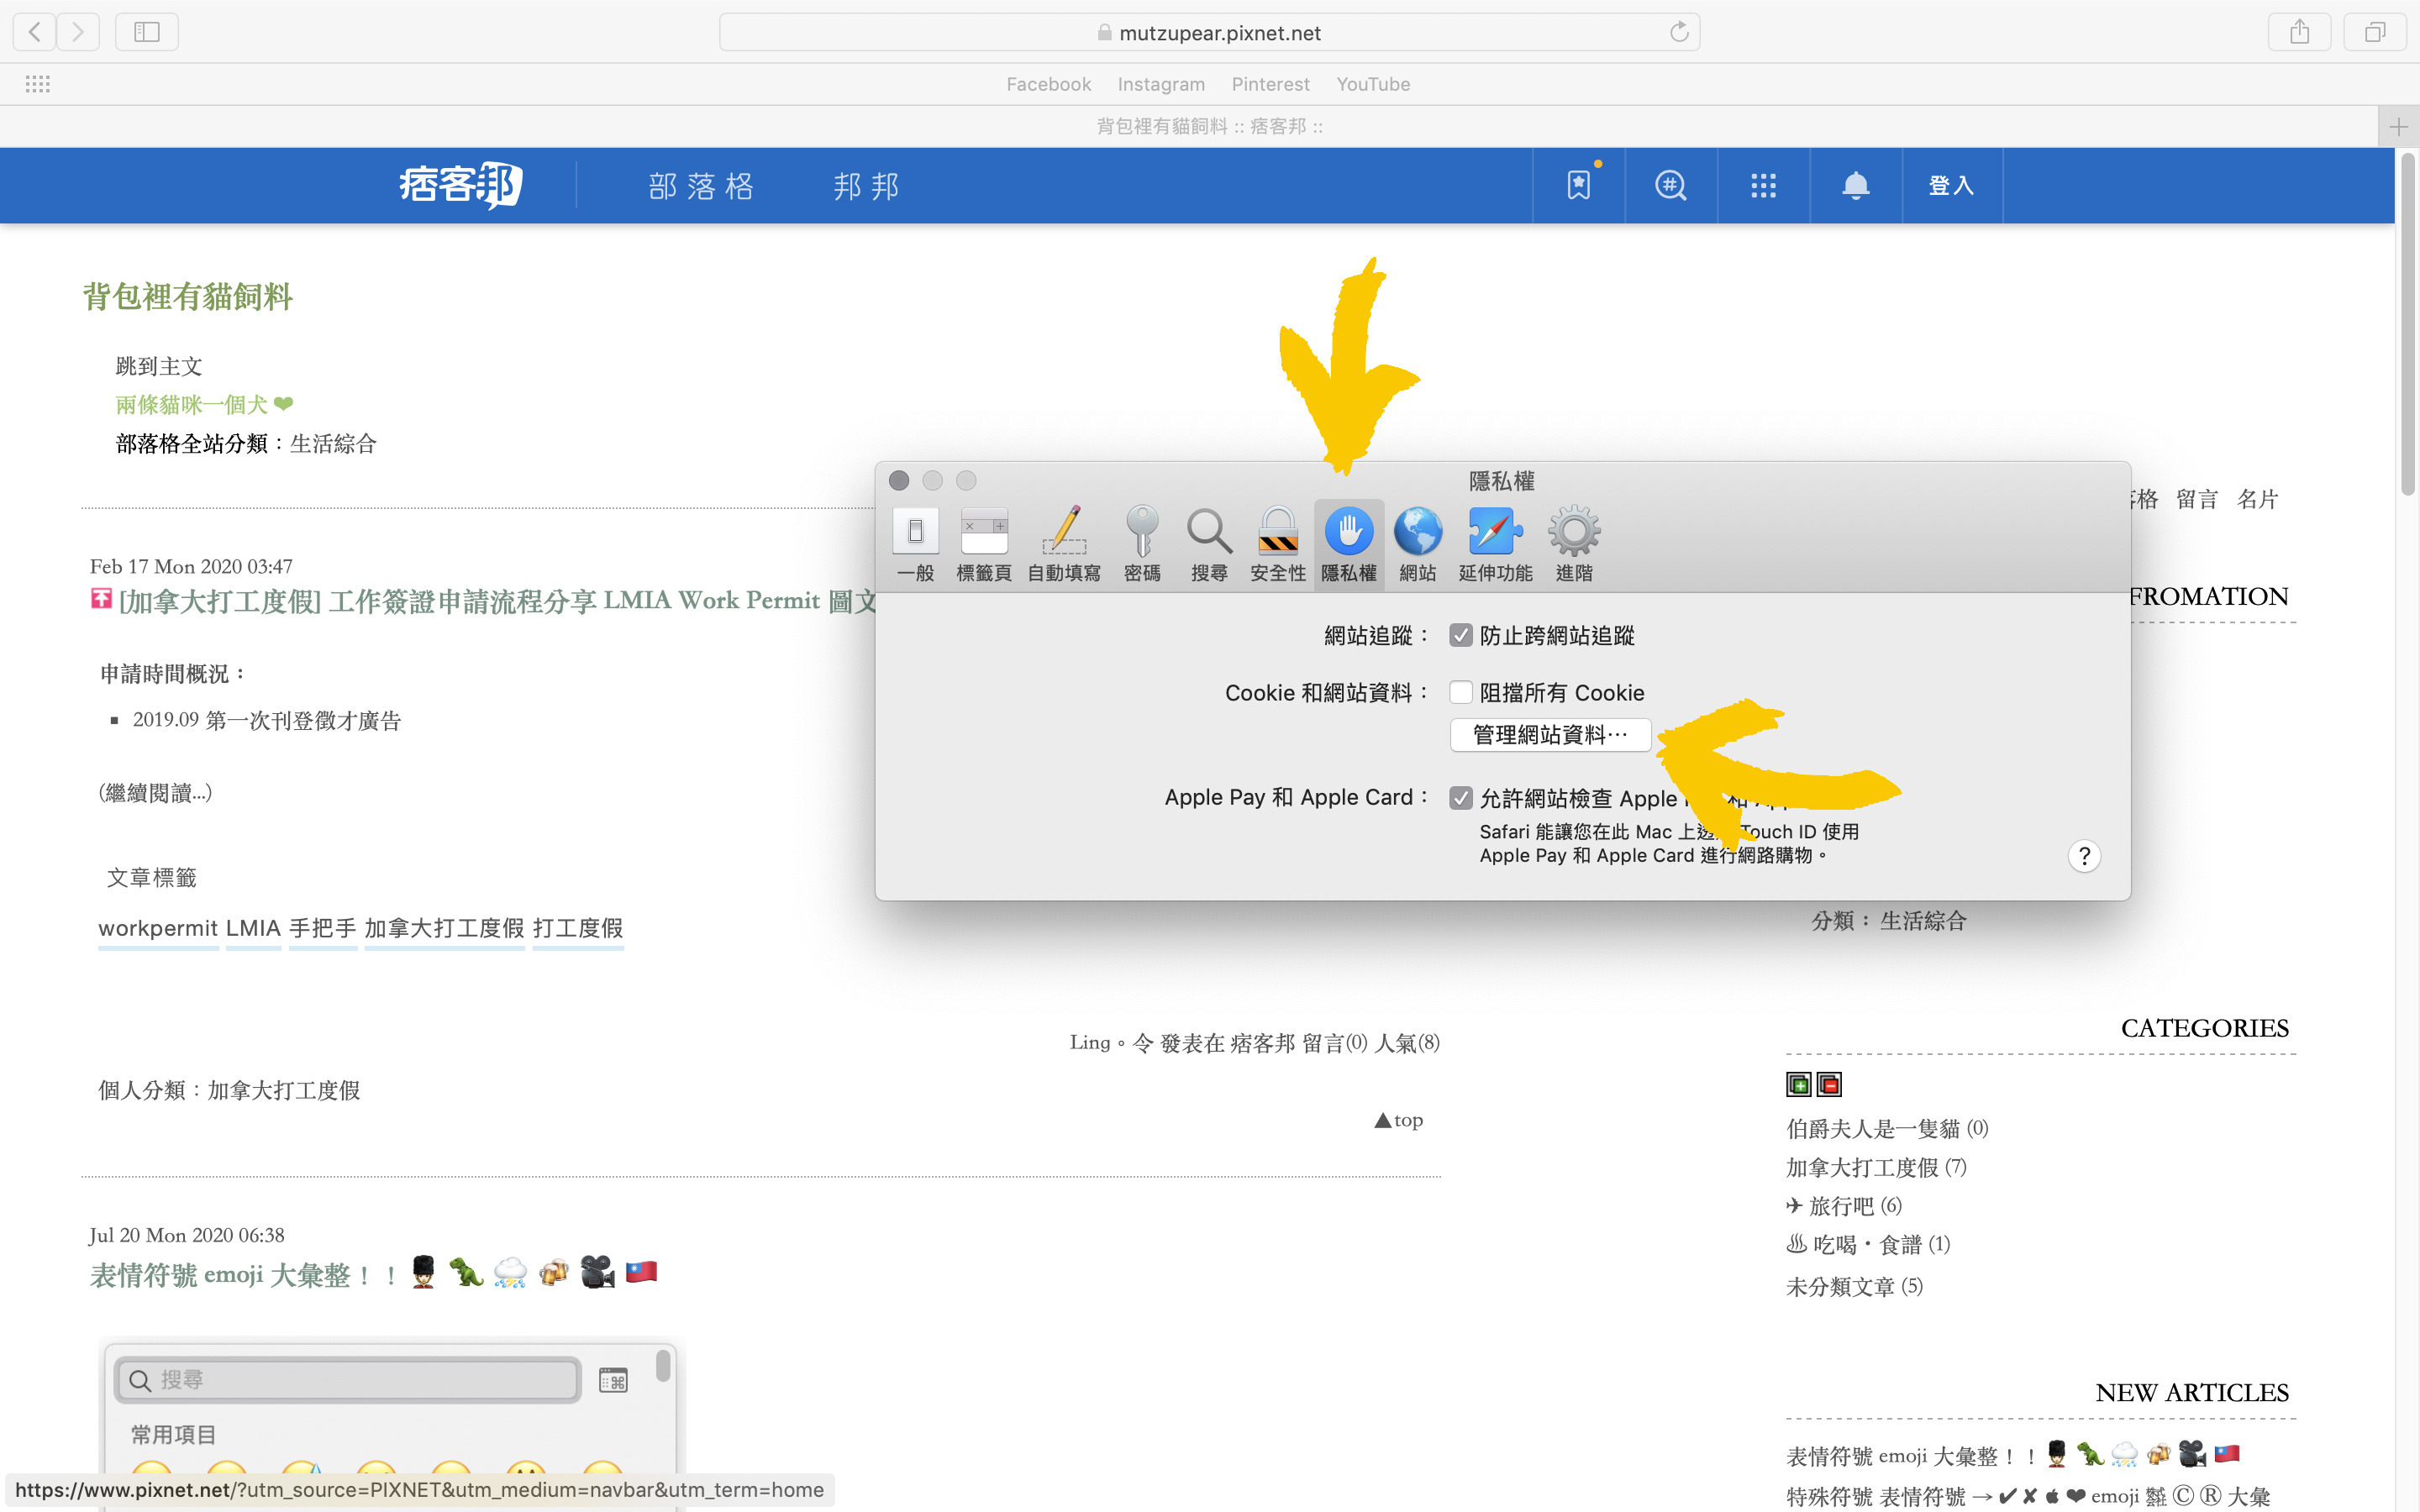Click the top link under first article
Viewport: 2420px width, 1512px height.
click(1399, 1120)
